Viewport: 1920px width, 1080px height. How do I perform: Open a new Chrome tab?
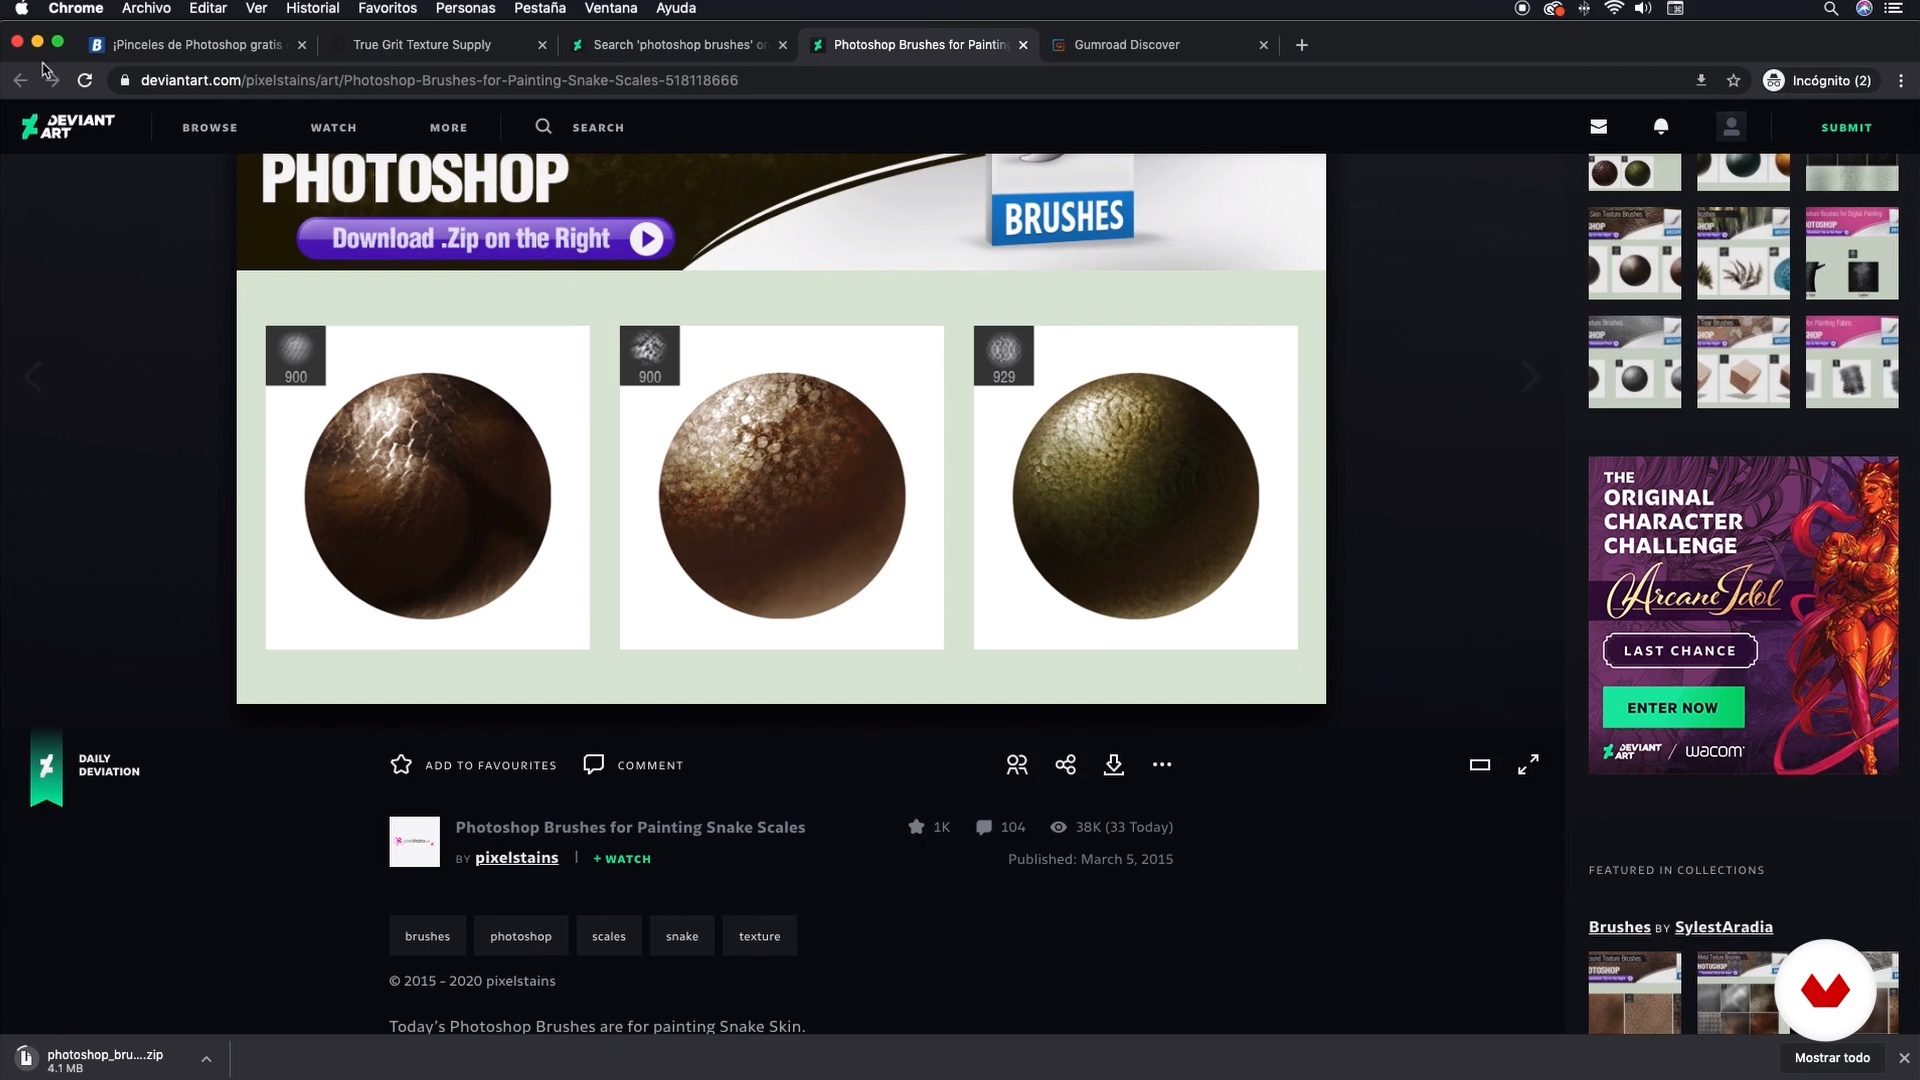[x=1301, y=45]
